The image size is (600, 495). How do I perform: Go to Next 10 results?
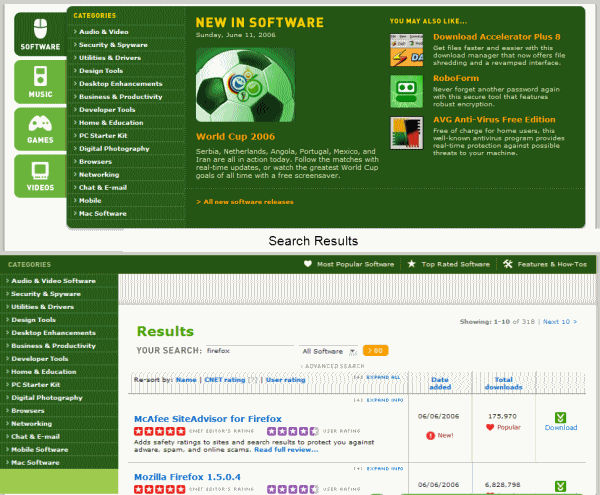[x=560, y=322]
